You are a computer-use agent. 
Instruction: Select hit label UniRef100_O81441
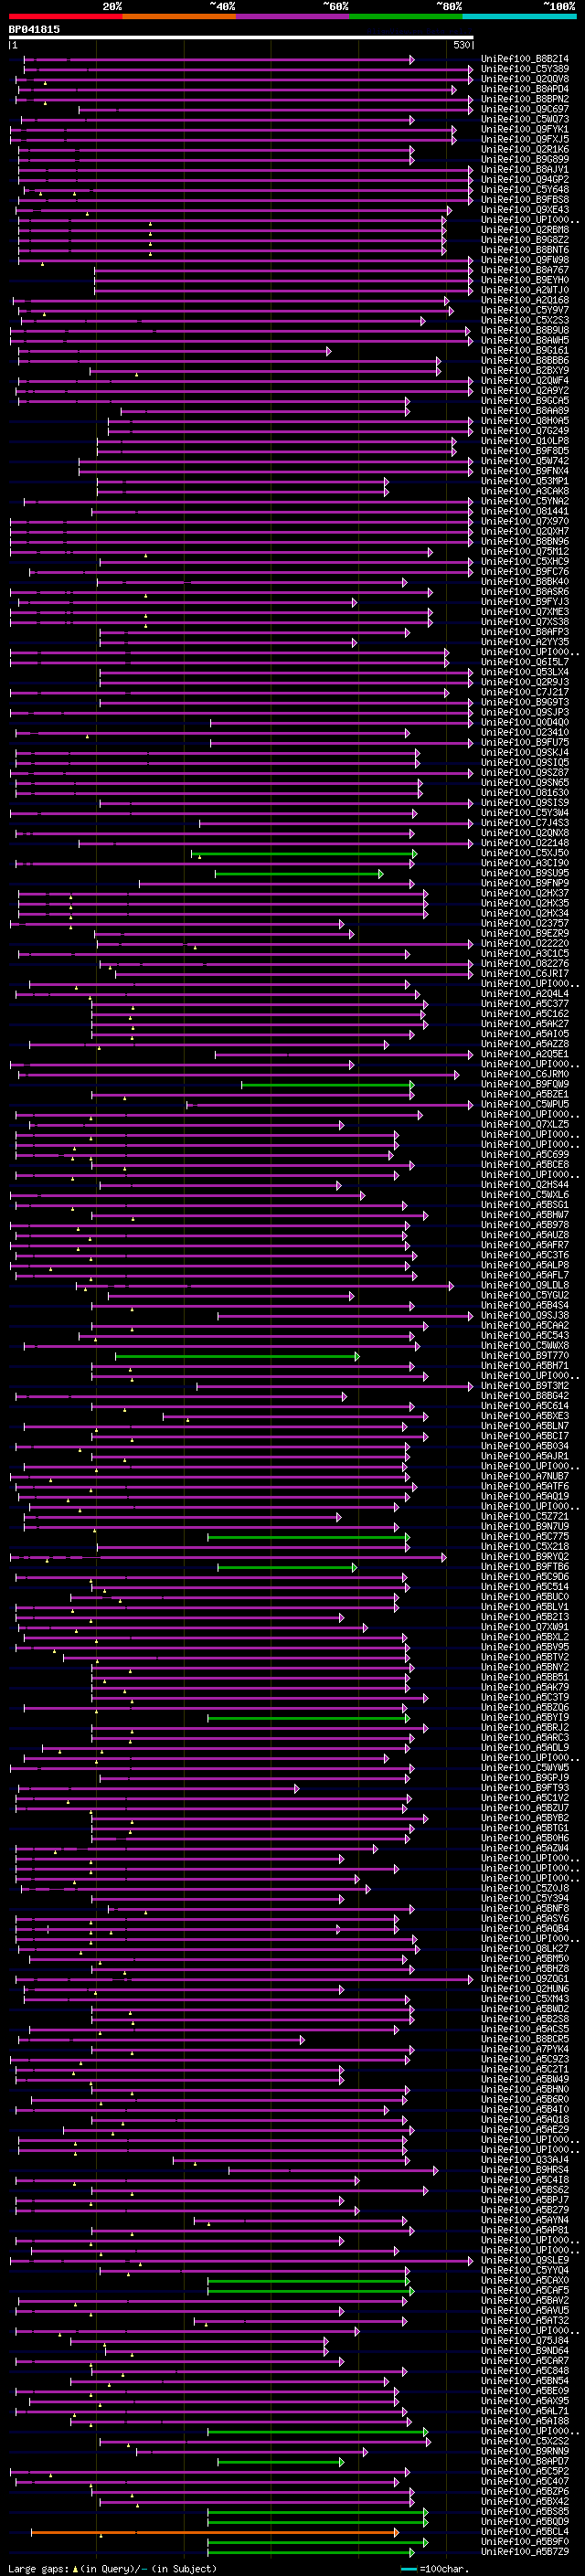[525, 511]
